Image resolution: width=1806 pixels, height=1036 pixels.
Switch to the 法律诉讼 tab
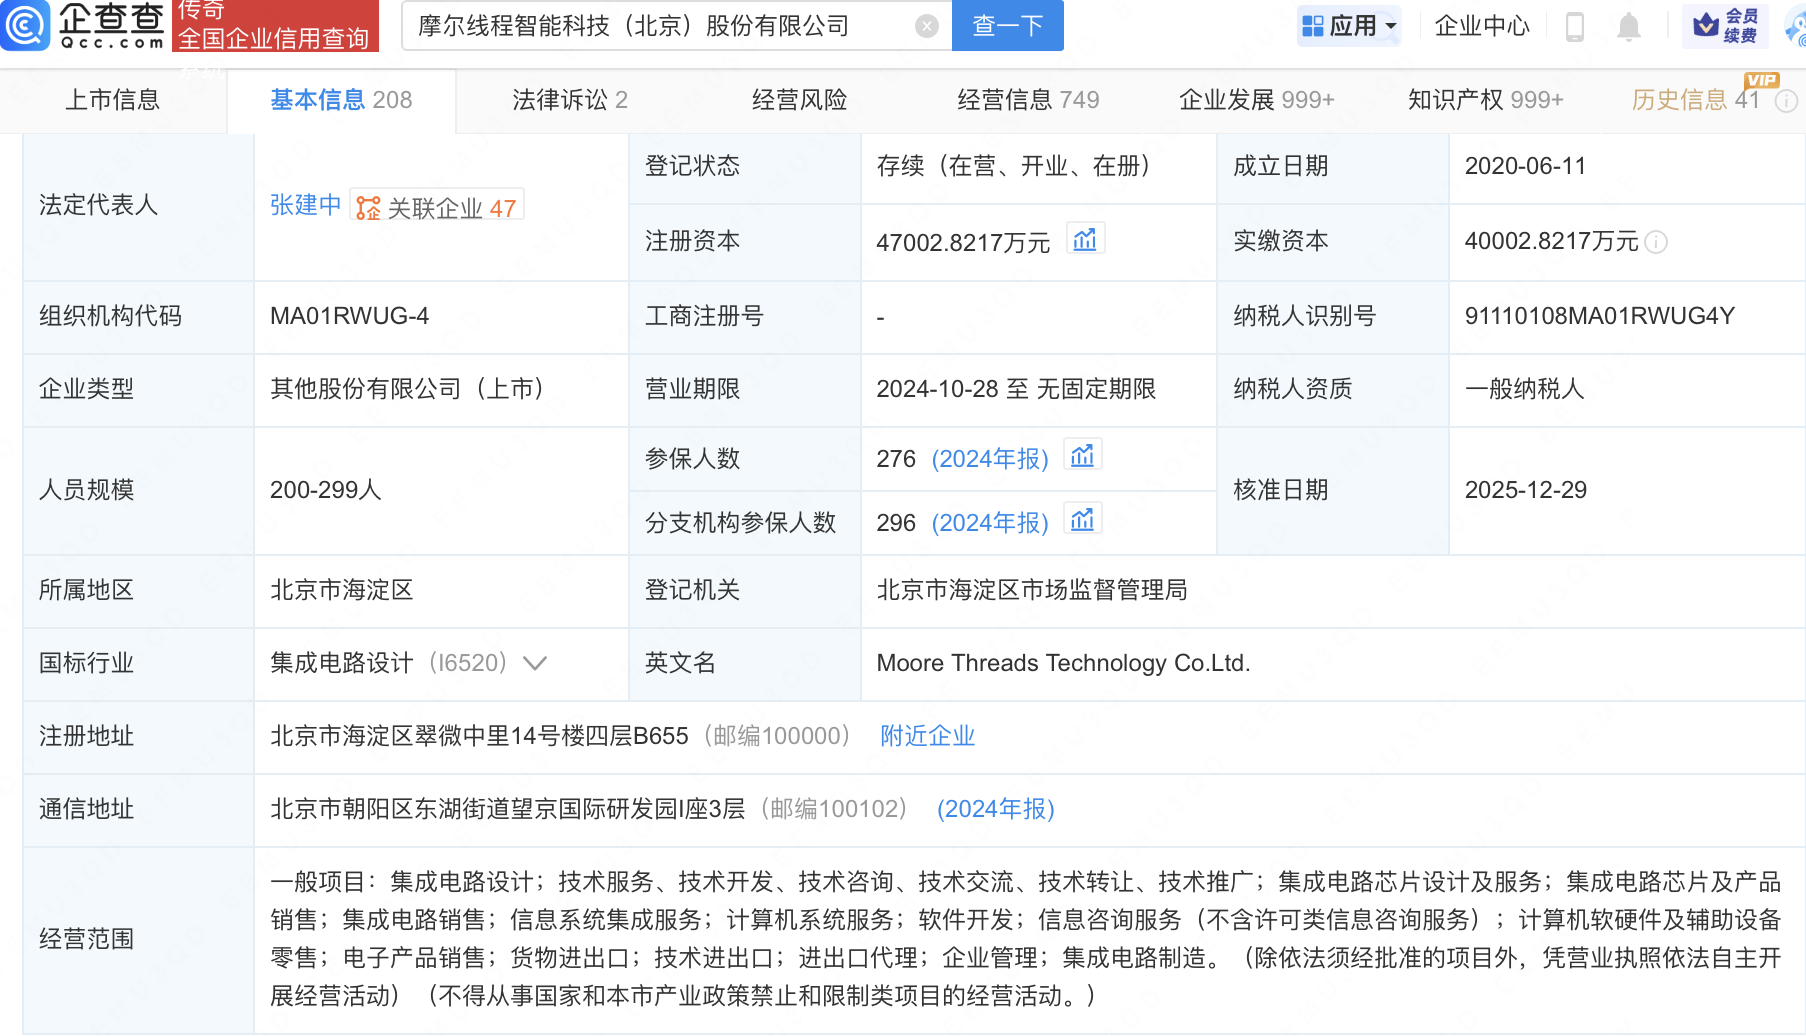[569, 100]
